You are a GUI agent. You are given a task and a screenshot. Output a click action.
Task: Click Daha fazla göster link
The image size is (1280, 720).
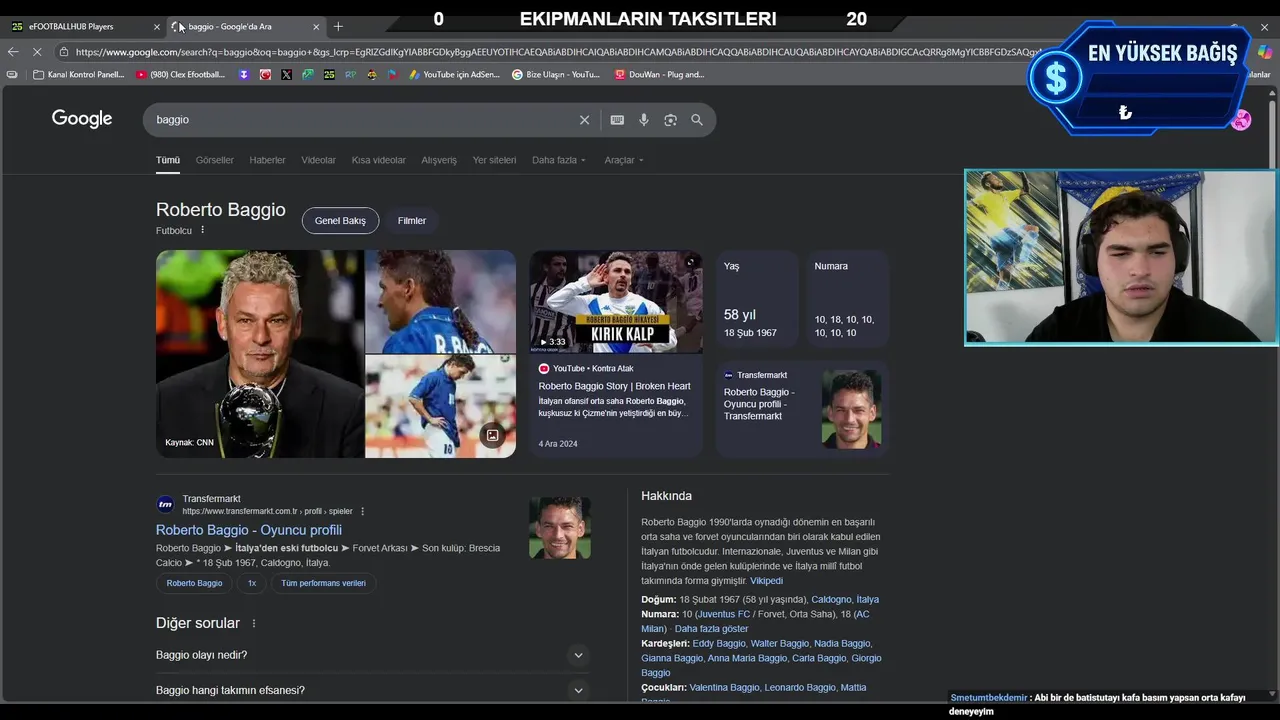(711, 629)
